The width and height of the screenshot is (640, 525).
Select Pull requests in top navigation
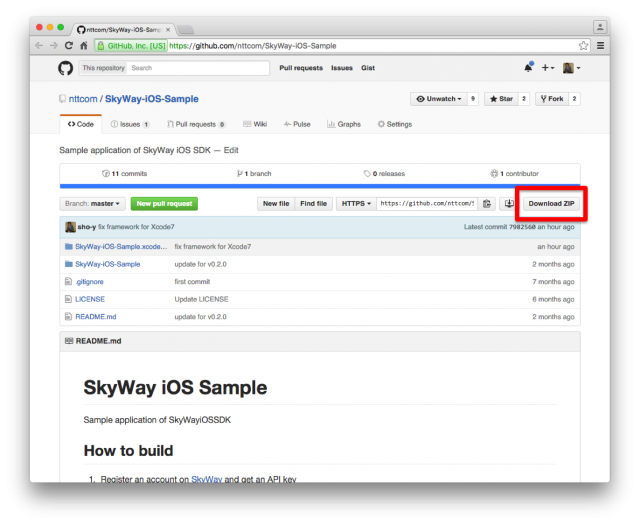point(301,68)
